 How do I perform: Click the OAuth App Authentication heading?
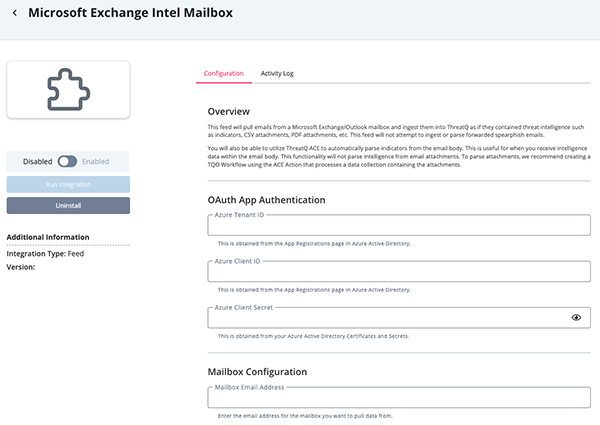[x=266, y=200]
